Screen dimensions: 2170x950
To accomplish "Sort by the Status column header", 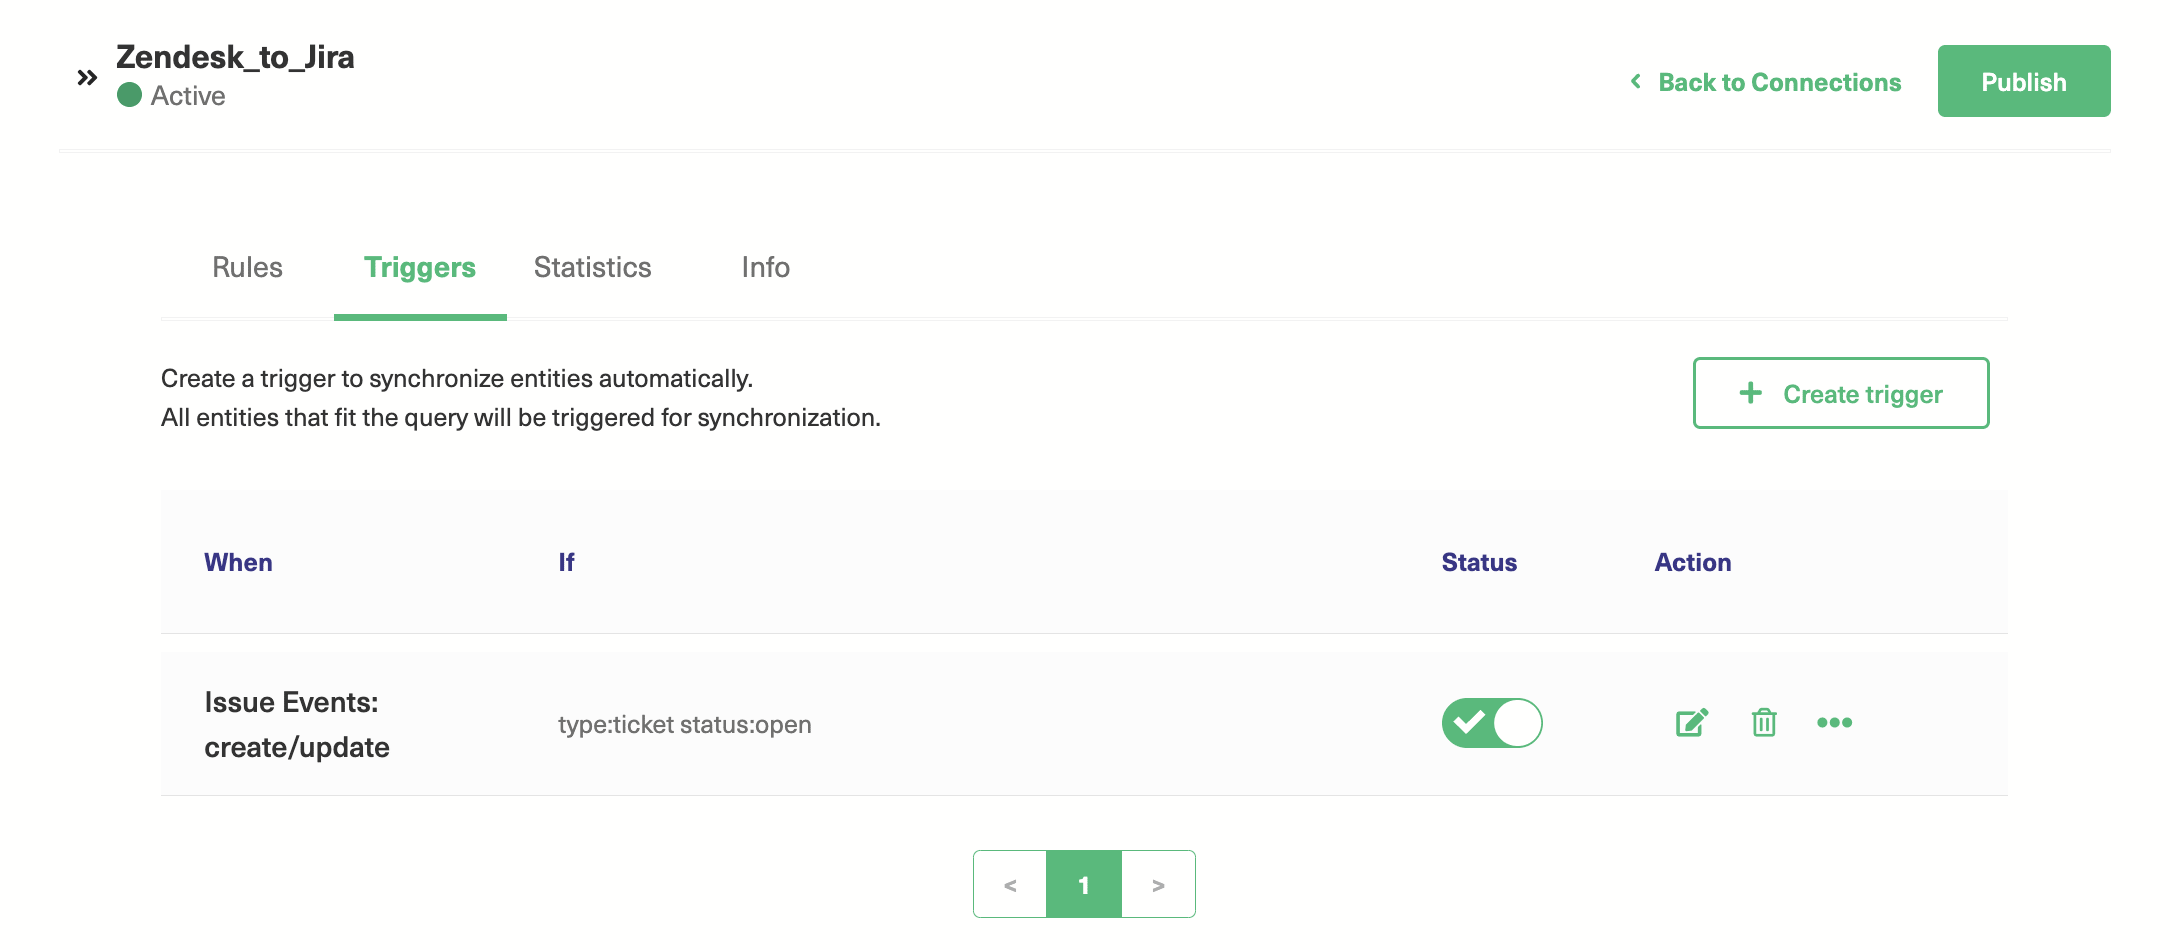I will [1478, 562].
